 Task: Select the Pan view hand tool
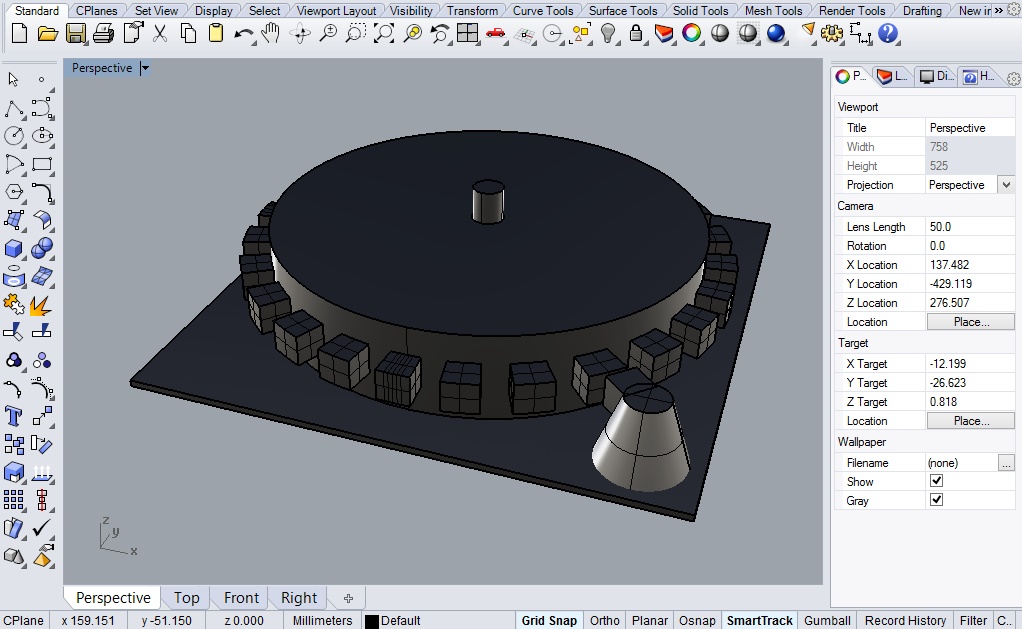click(270, 33)
